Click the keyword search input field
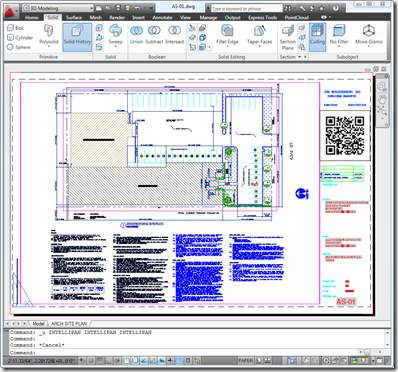The width and height of the screenshot is (398, 372). coord(247,9)
